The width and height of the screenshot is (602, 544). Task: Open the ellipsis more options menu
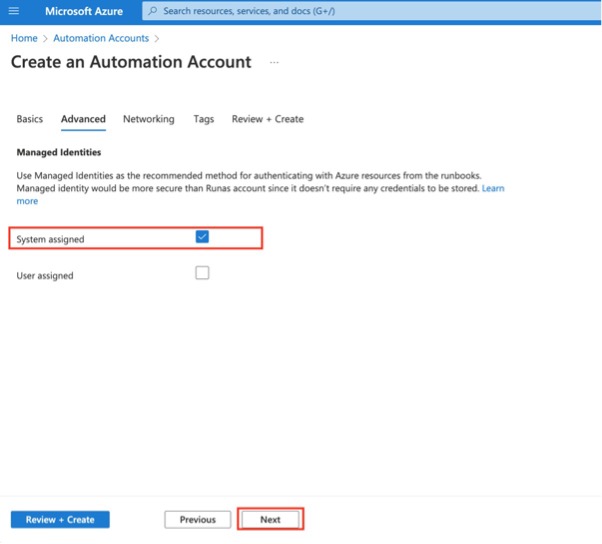pyautogui.click(x=274, y=62)
